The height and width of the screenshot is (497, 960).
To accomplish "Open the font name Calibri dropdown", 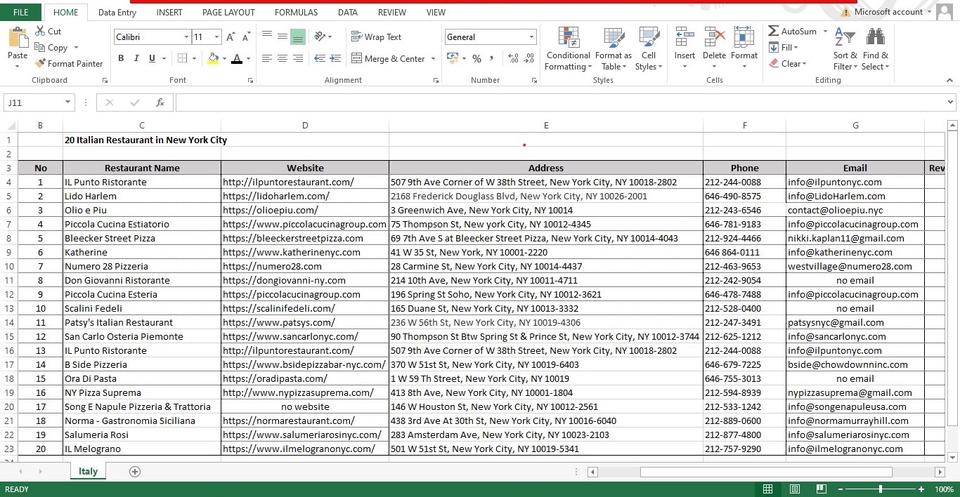I will click(x=186, y=37).
